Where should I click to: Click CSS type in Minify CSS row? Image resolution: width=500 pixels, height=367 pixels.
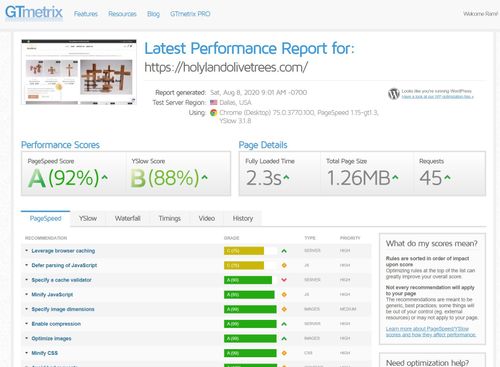pos(308,353)
